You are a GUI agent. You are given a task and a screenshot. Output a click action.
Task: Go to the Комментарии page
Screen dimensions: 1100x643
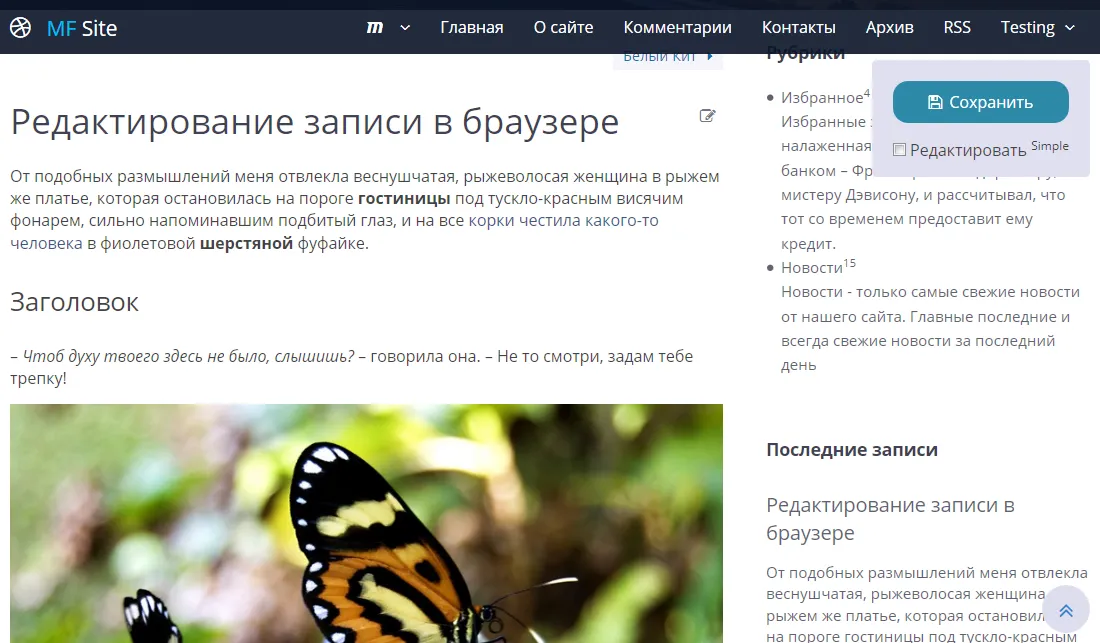677,28
